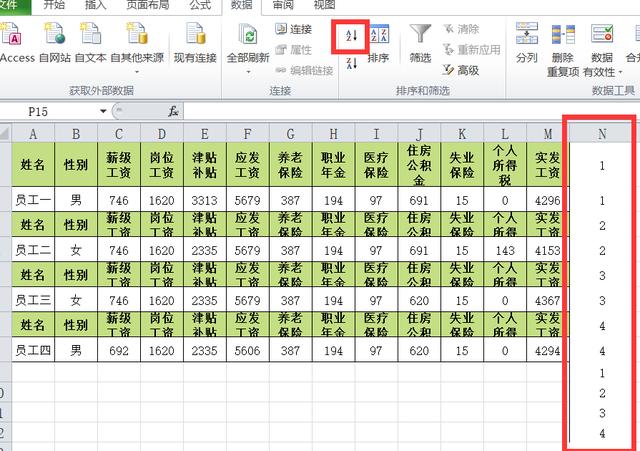This screenshot has width=640, height=451.
Task: Select the cell 员工二
Action: 33,250
